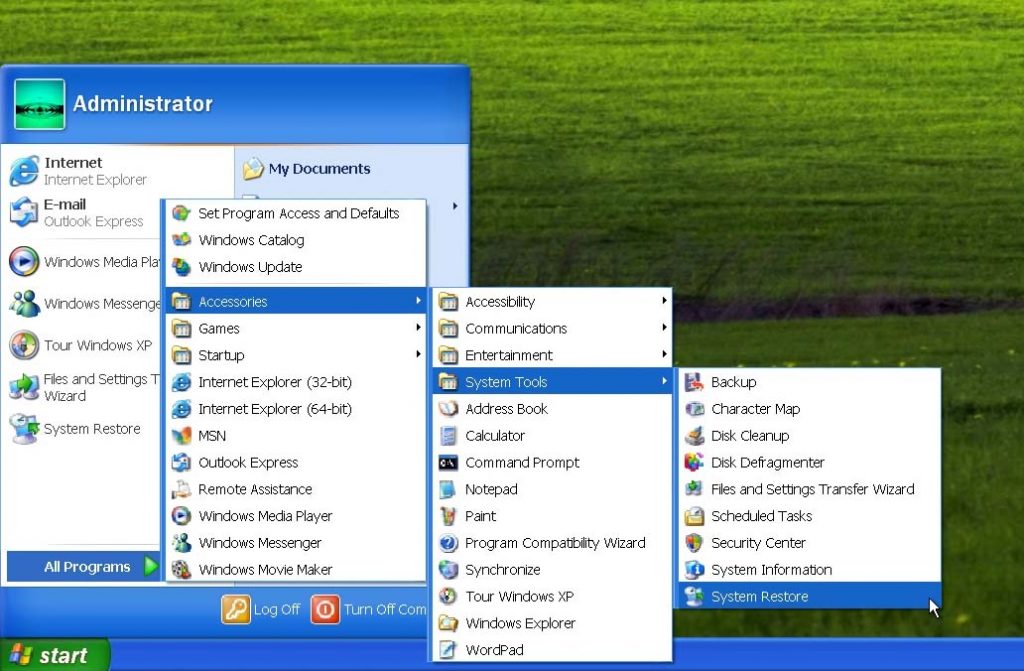Select Internet Explorer (64-bit) entry
The width and height of the screenshot is (1024, 671).
[296, 408]
